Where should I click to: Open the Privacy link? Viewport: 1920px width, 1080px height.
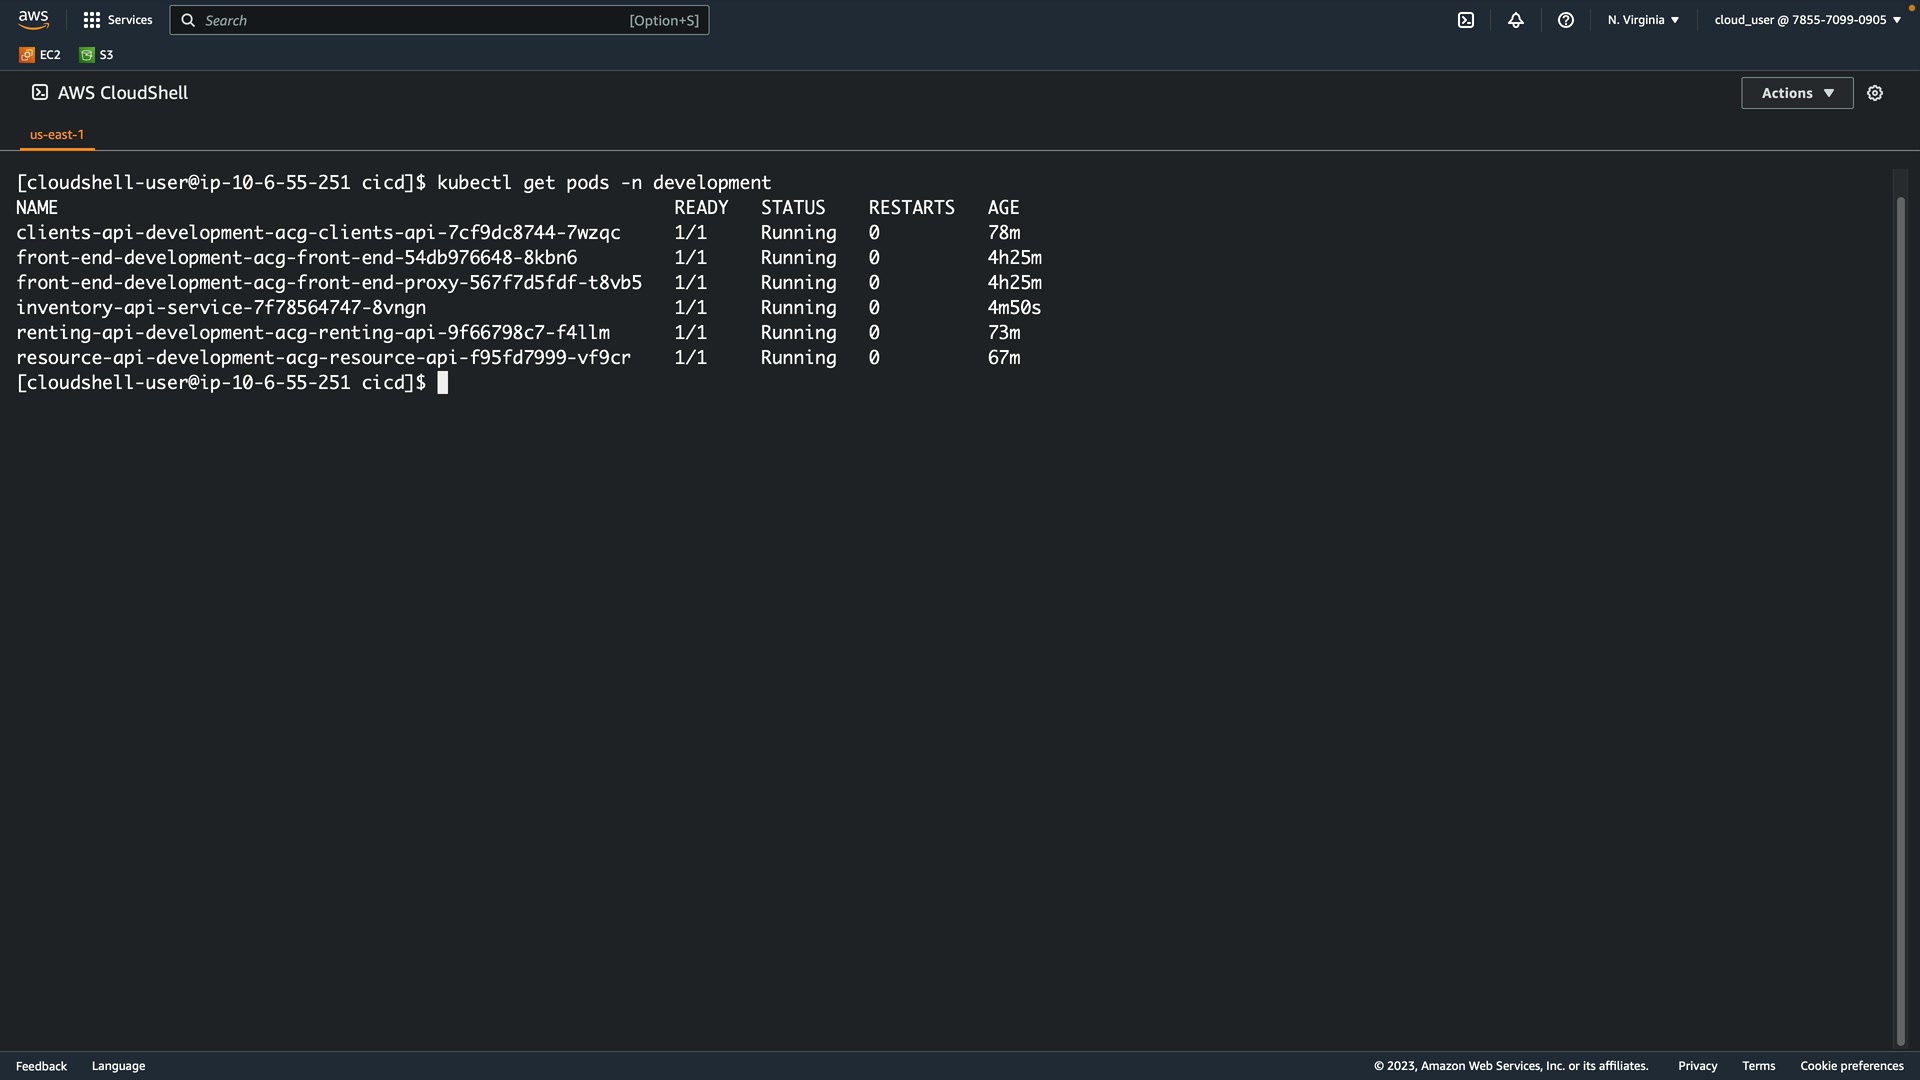click(x=1697, y=1066)
